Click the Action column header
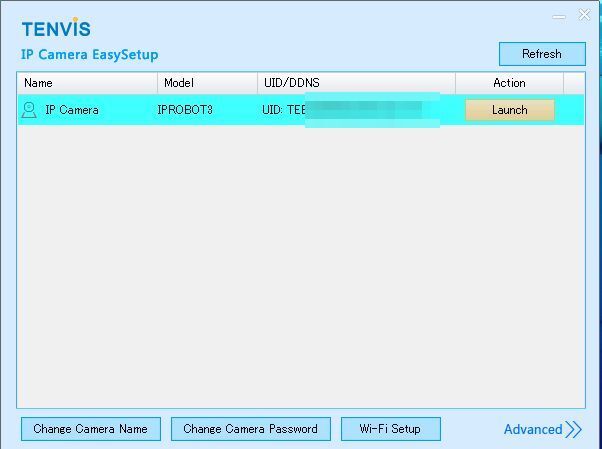 pos(509,83)
